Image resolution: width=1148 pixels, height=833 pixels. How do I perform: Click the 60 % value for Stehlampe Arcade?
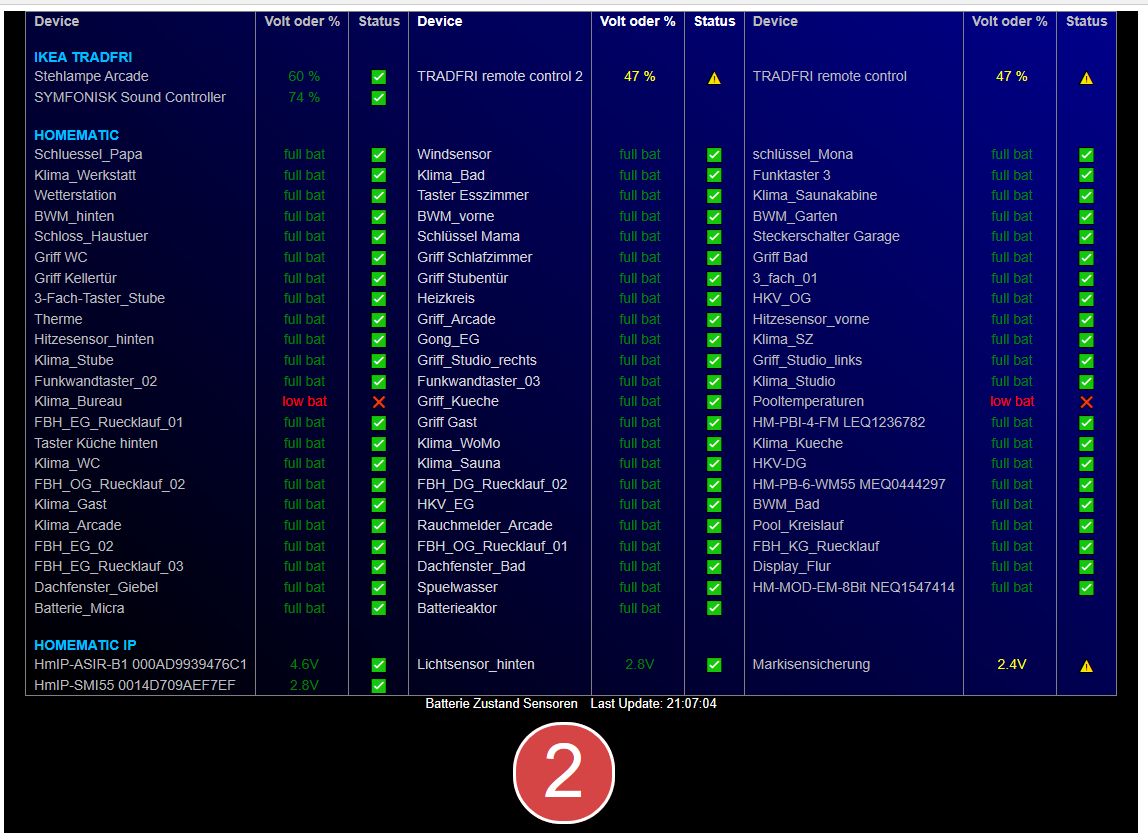point(304,76)
